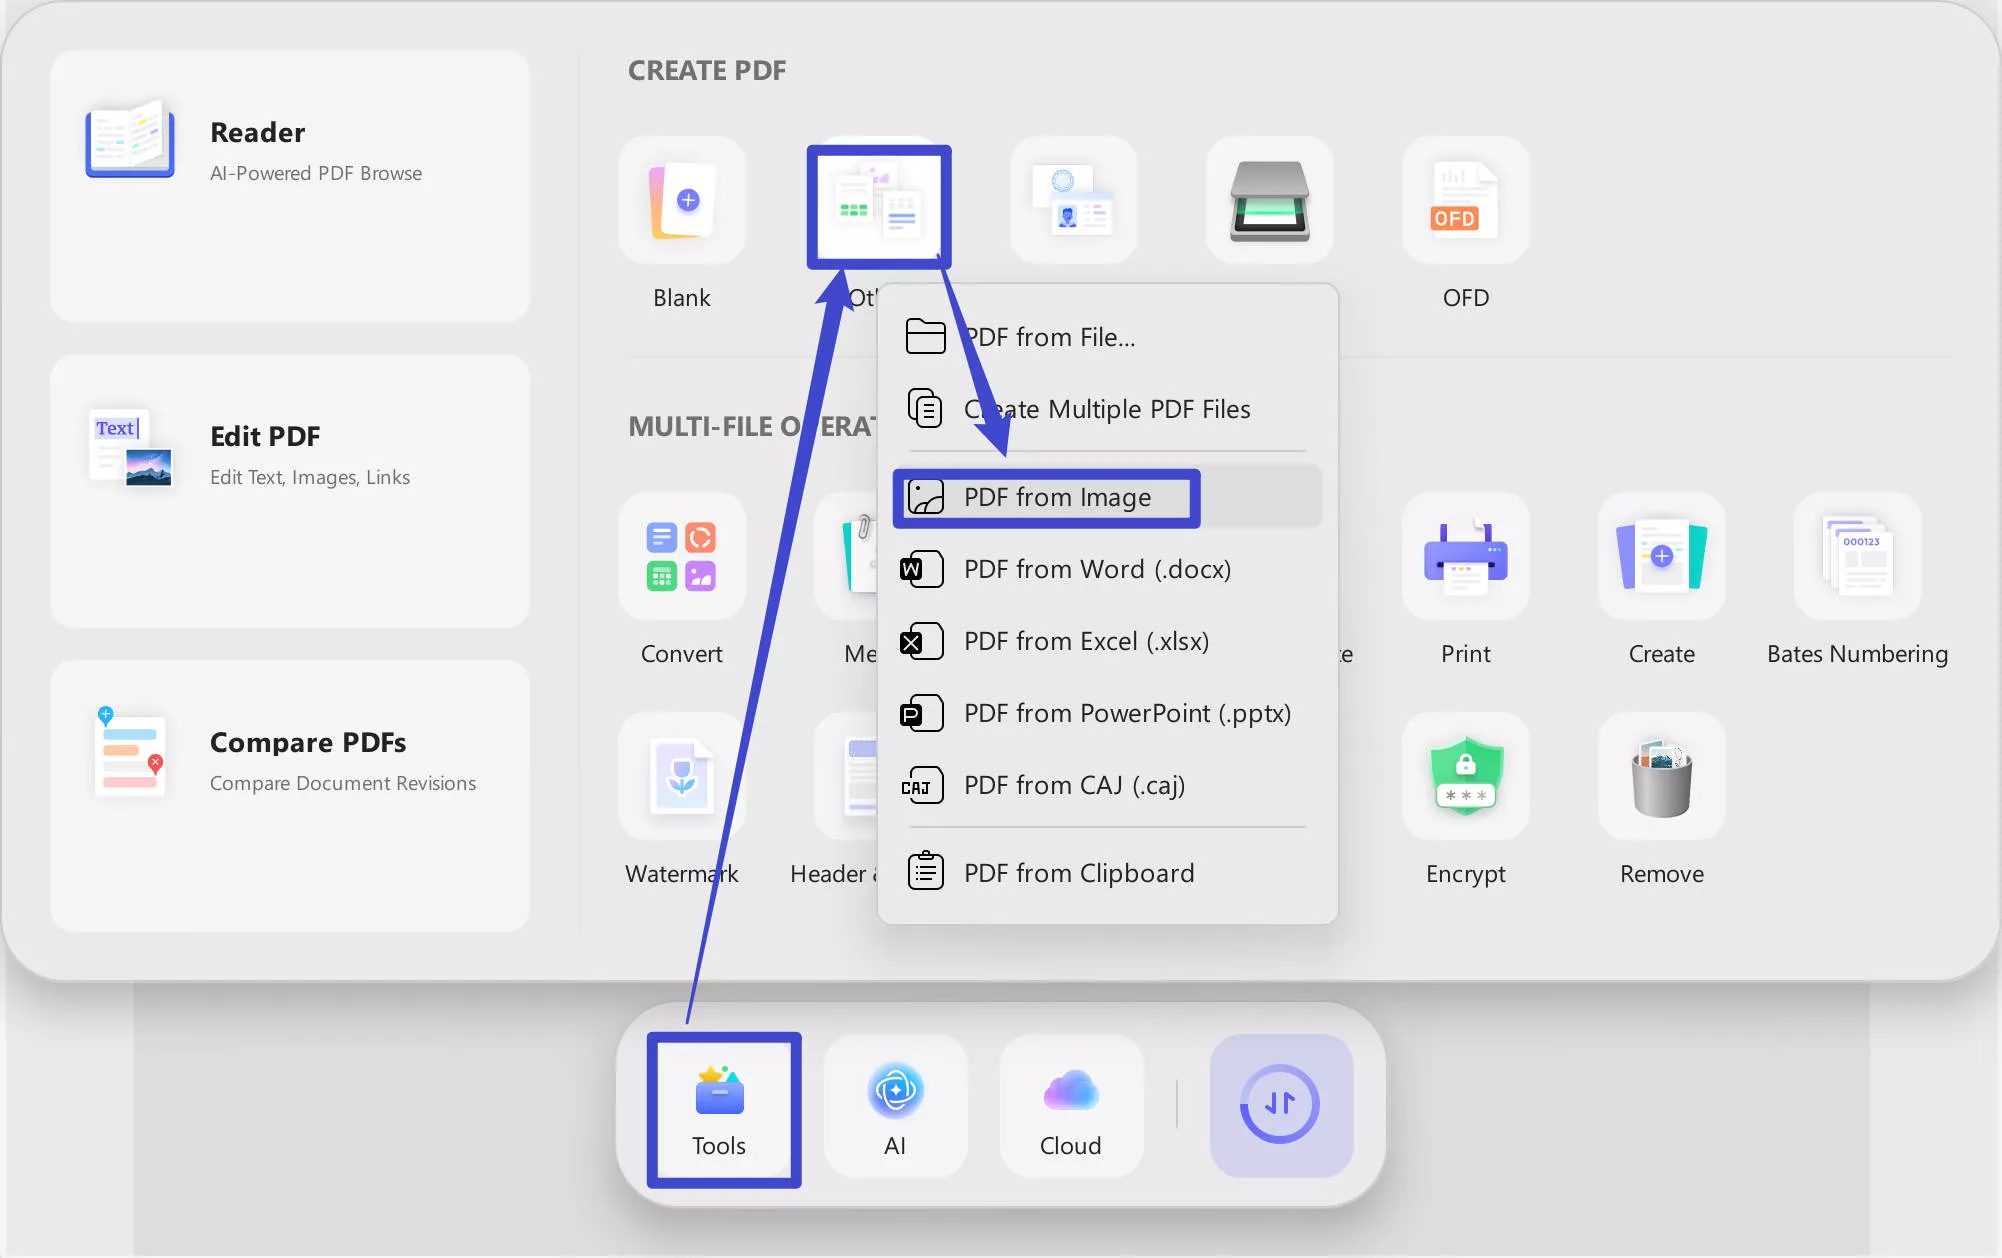The image size is (2002, 1258).
Task: Open the Encrypt tool
Action: click(x=1464, y=777)
